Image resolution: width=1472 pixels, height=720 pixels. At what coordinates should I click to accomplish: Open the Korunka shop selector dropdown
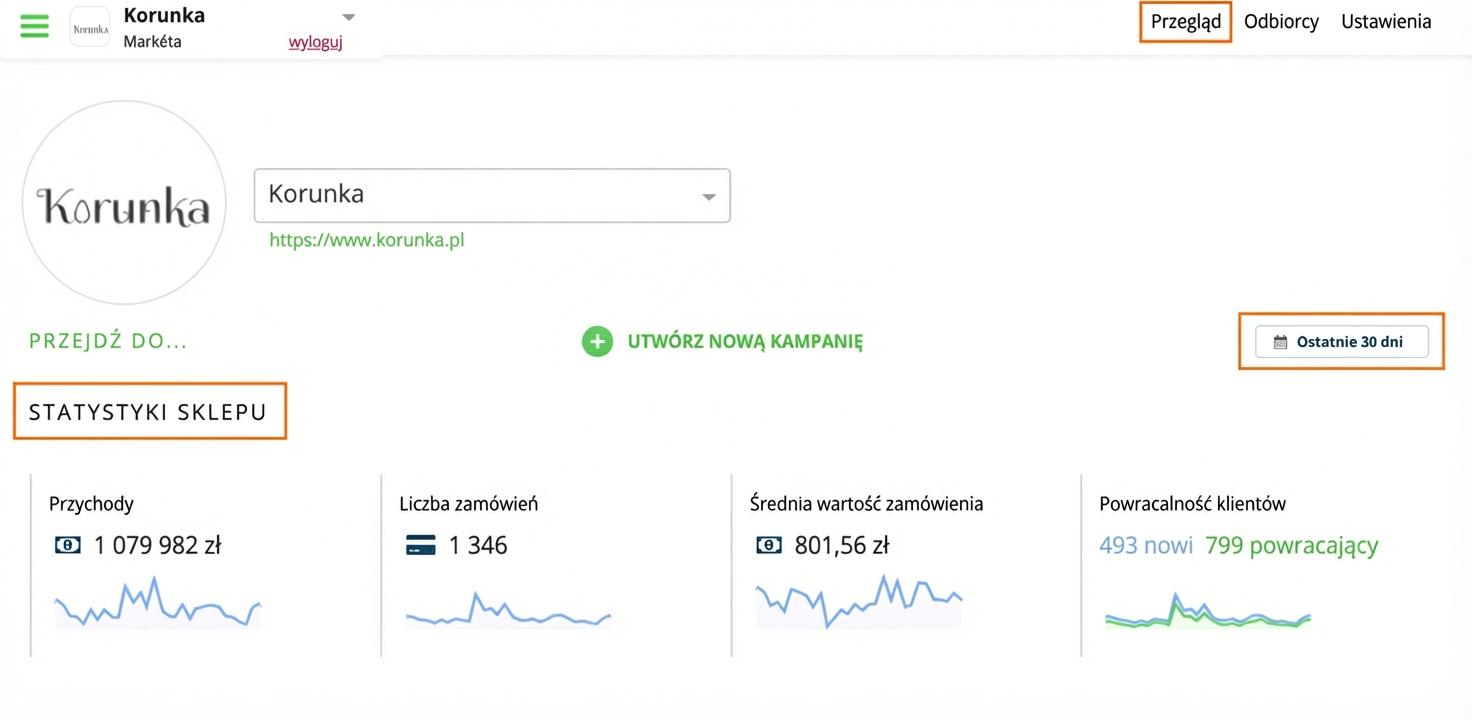(x=492, y=195)
